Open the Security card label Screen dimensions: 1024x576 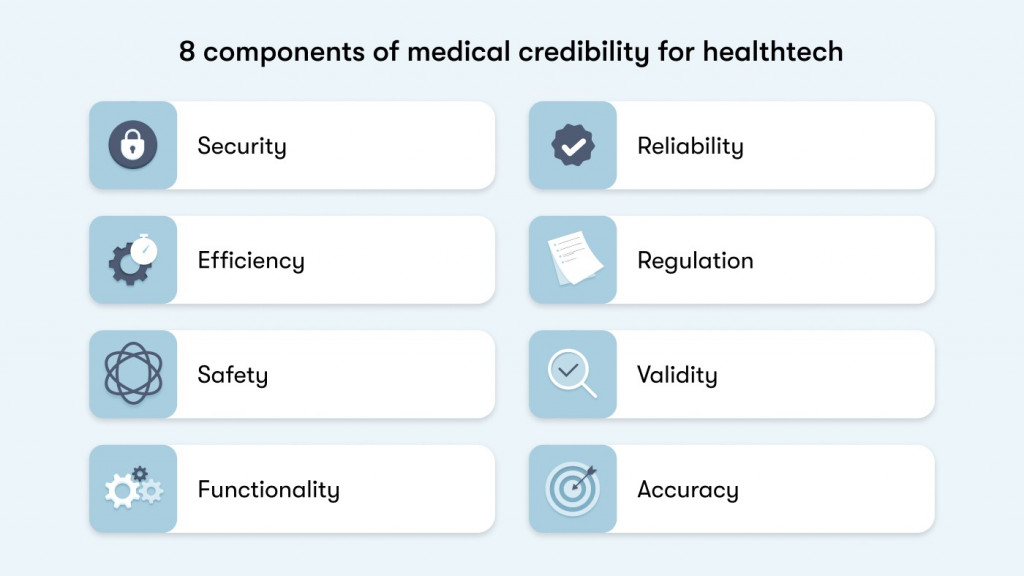242,146
